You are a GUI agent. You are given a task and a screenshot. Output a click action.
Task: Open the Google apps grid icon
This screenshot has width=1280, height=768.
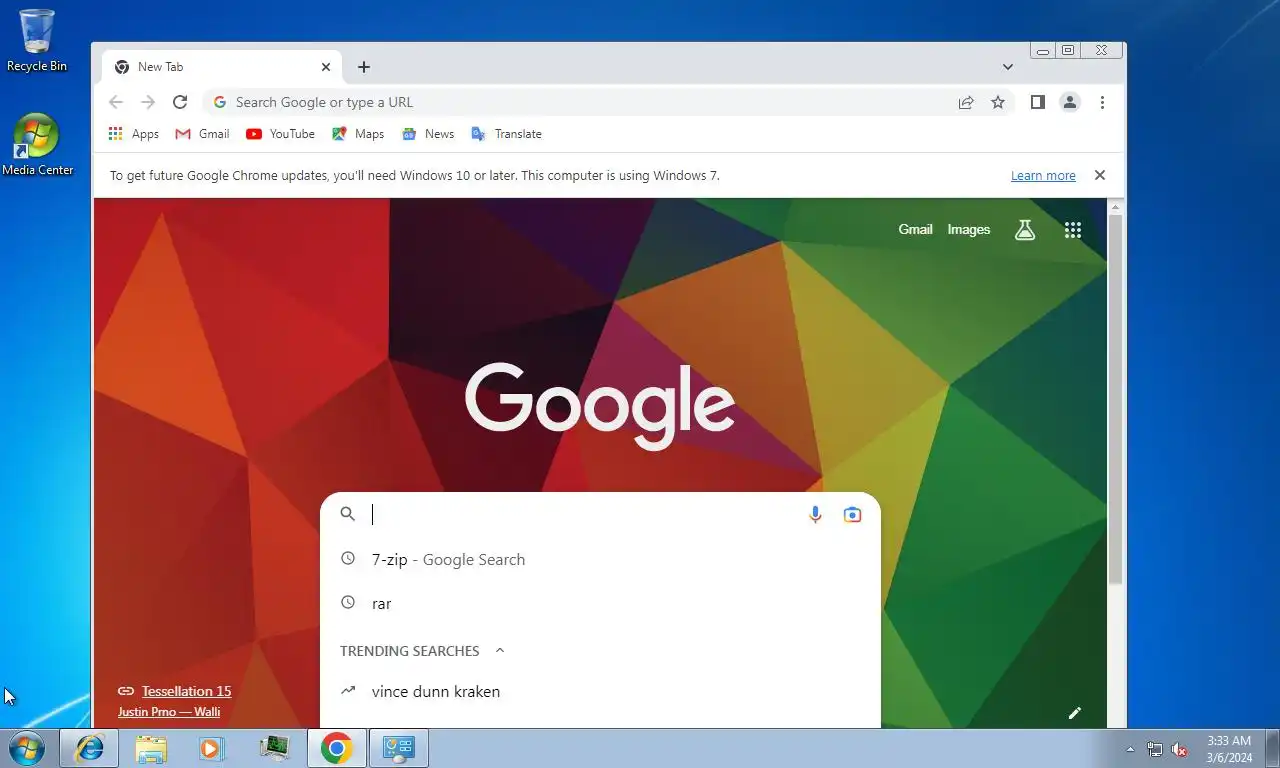click(1073, 230)
